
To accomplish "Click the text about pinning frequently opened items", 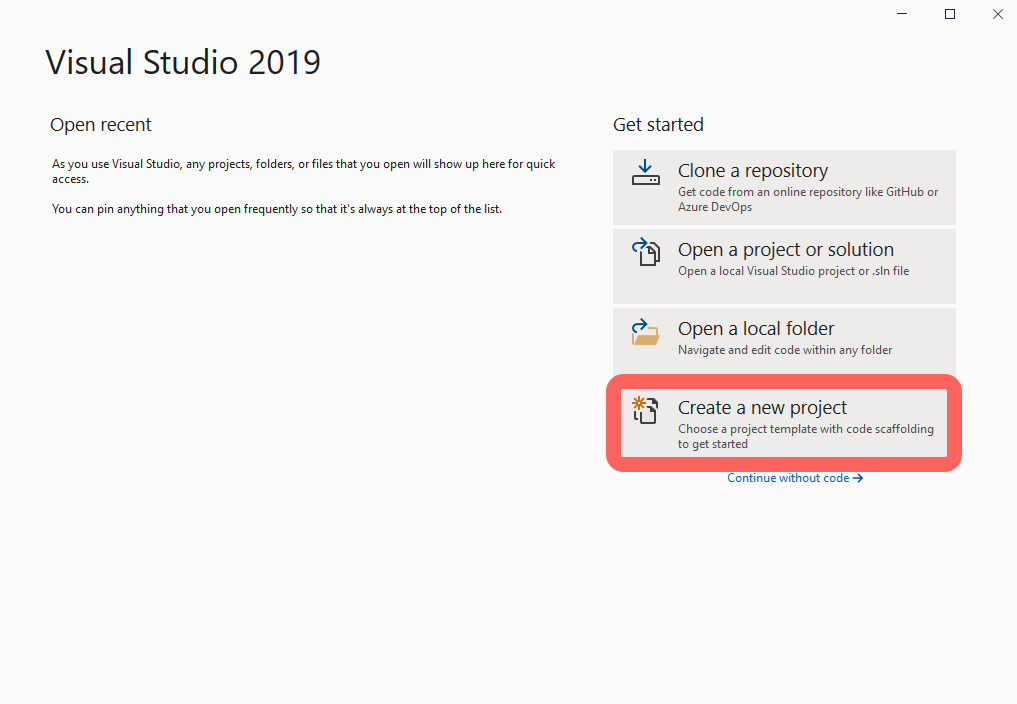I will pyautogui.click(x=277, y=209).
